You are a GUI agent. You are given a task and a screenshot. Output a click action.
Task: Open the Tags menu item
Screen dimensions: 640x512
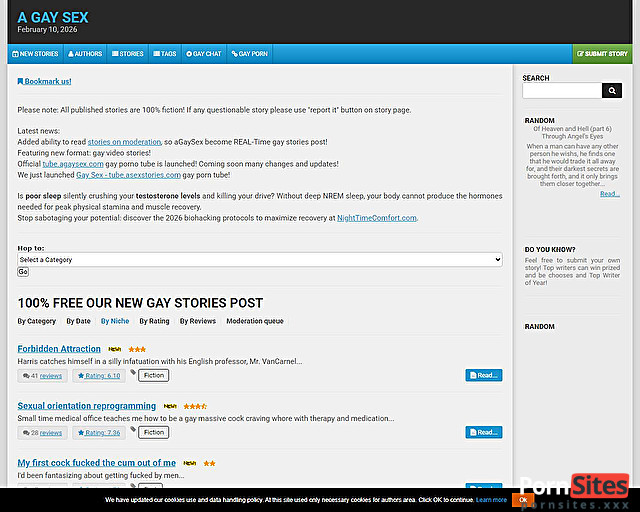click(x=165, y=54)
